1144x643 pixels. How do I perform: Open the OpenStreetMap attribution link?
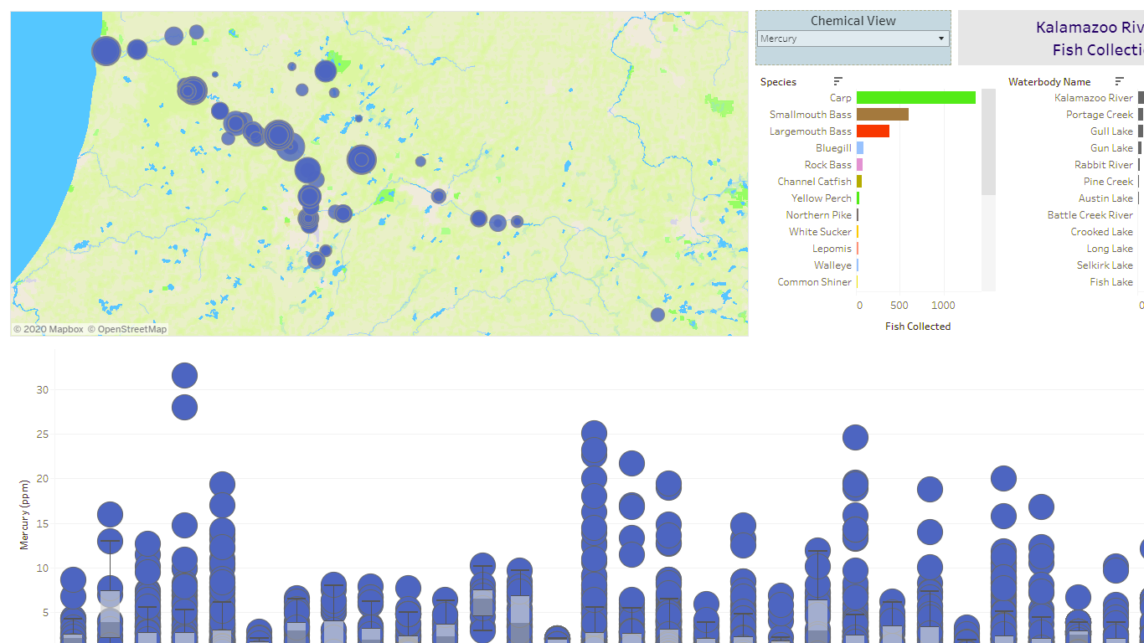(128, 328)
